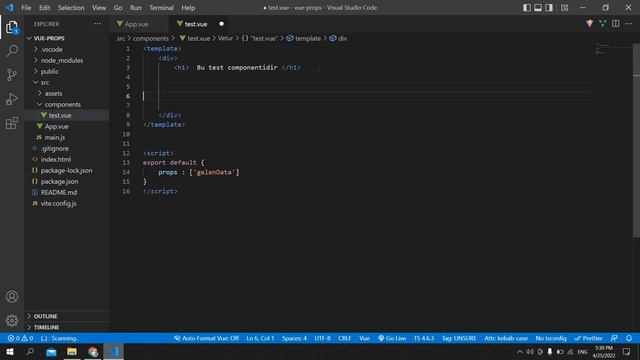Click the colorful gem icon in editor toolbar
The image size is (640, 360).
click(x=589, y=24)
